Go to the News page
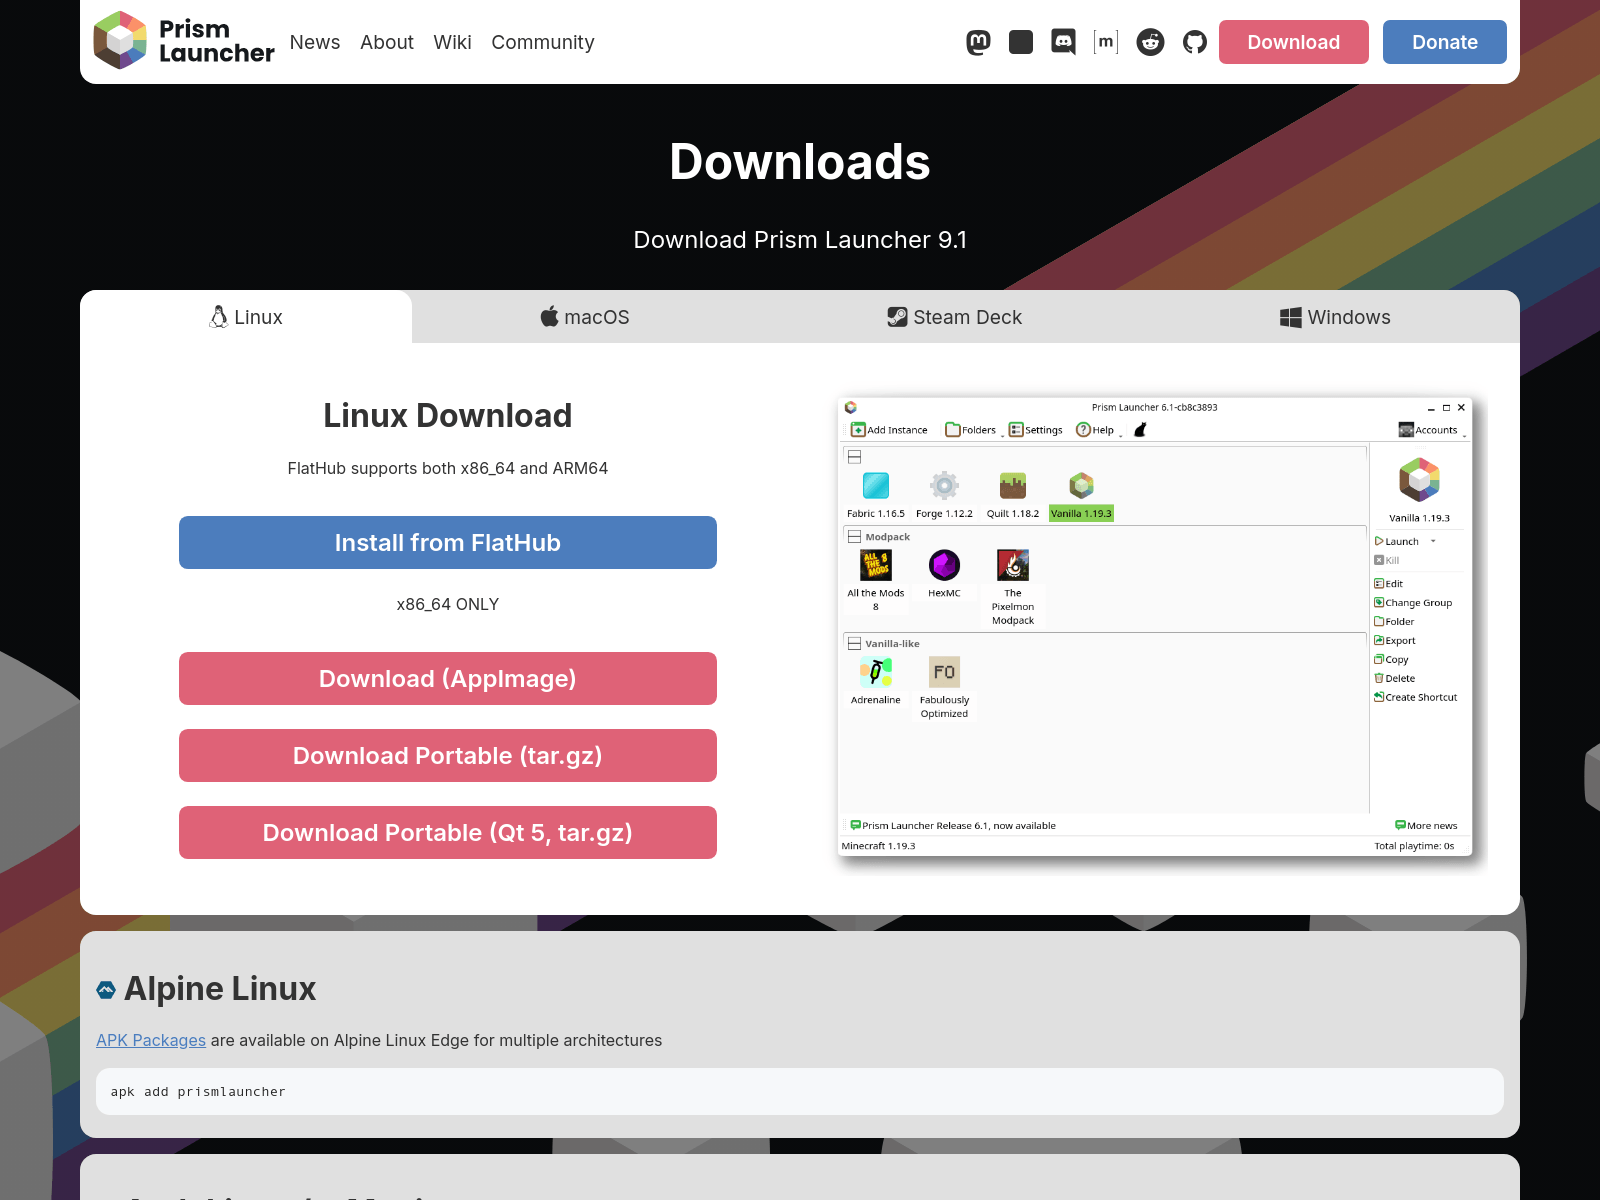Image resolution: width=1600 pixels, height=1200 pixels. [x=315, y=42]
